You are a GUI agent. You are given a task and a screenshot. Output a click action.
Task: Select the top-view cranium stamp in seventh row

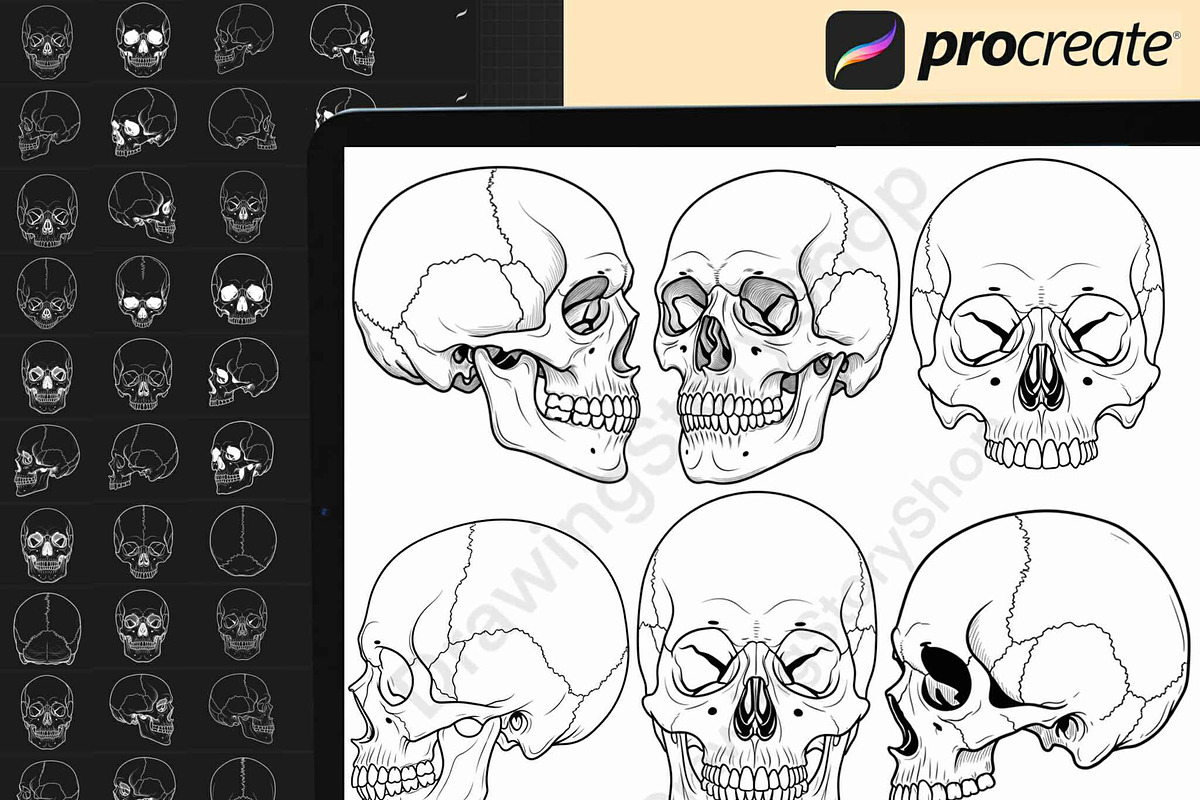click(242, 540)
